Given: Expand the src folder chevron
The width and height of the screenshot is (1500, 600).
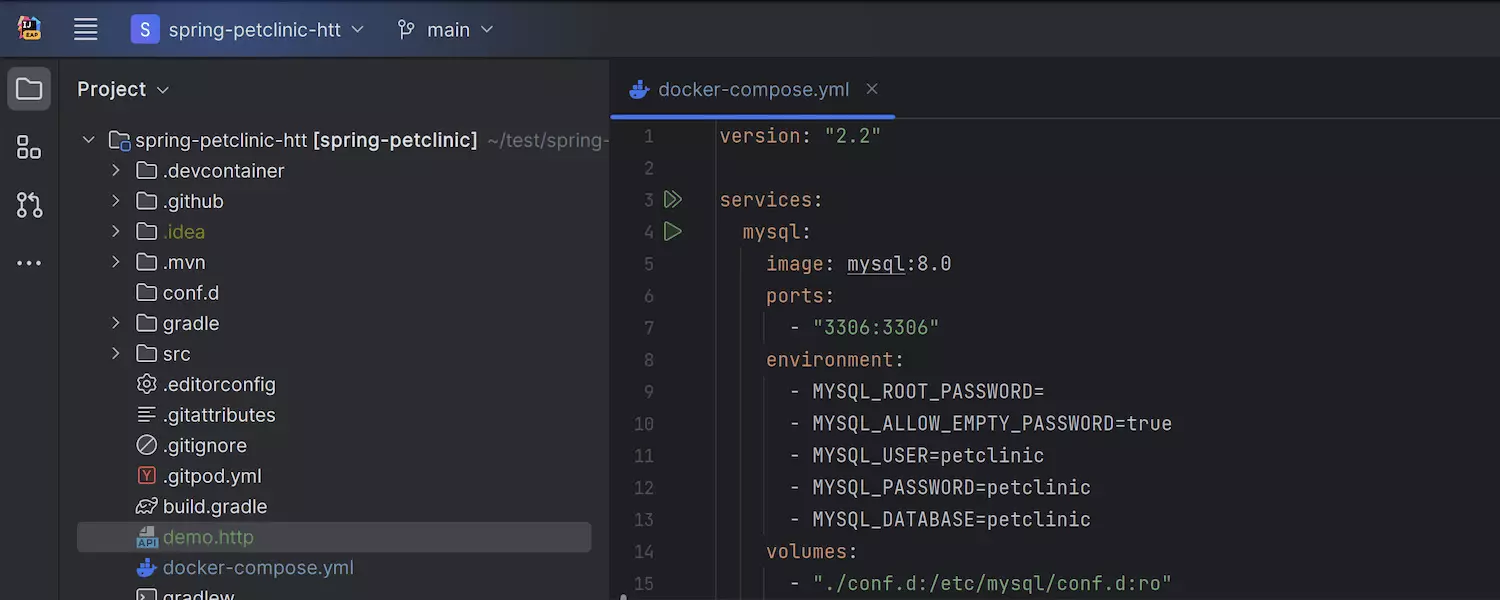Looking at the screenshot, I should point(116,354).
